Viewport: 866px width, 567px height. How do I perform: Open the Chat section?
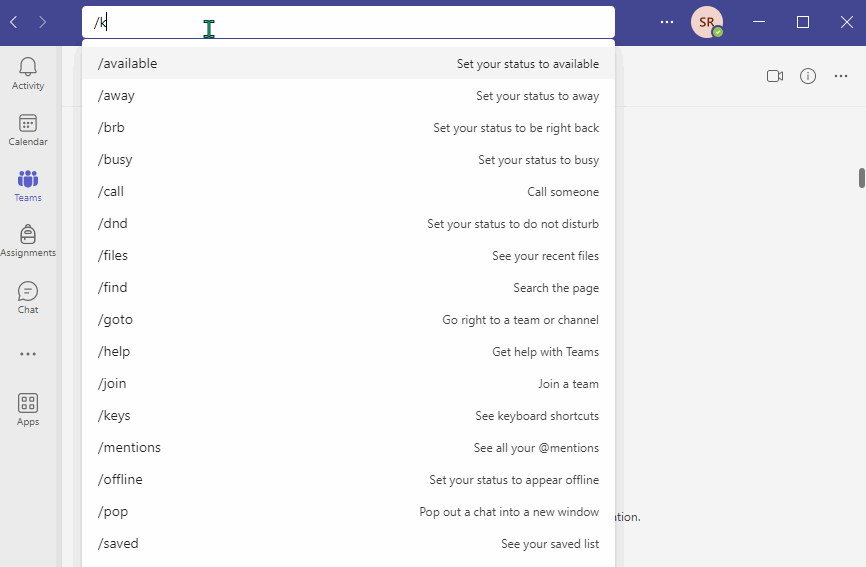pyautogui.click(x=28, y=298)
